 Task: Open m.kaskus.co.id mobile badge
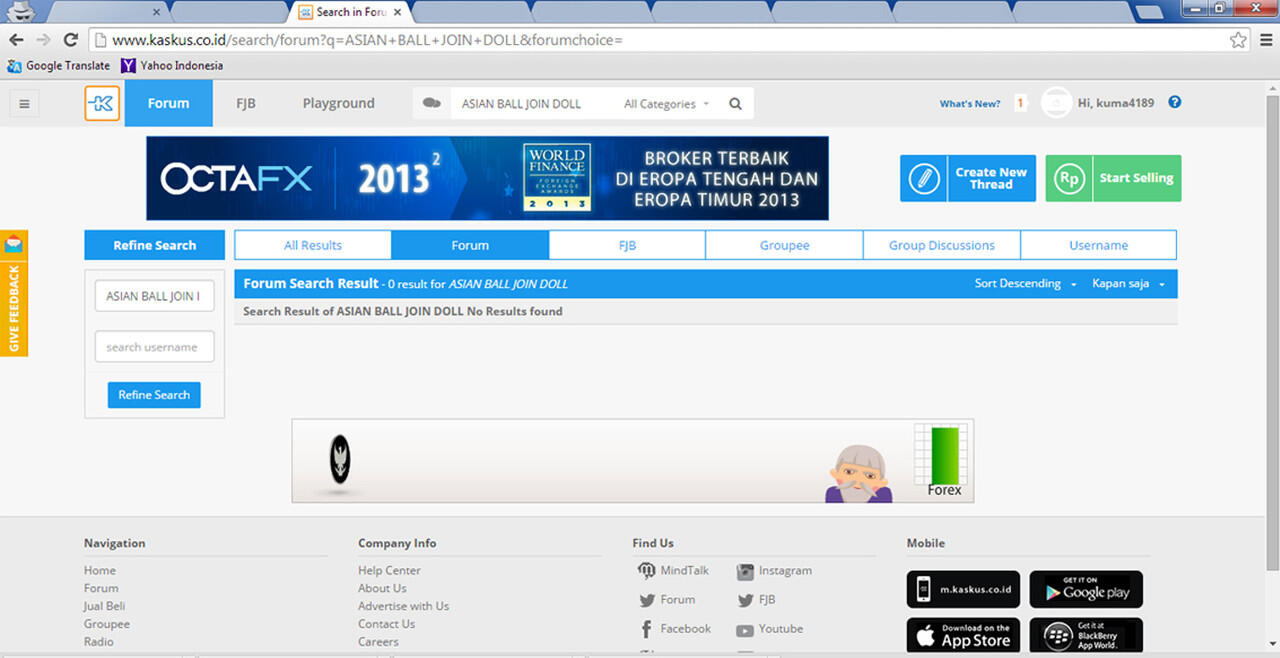coord(963,589)
